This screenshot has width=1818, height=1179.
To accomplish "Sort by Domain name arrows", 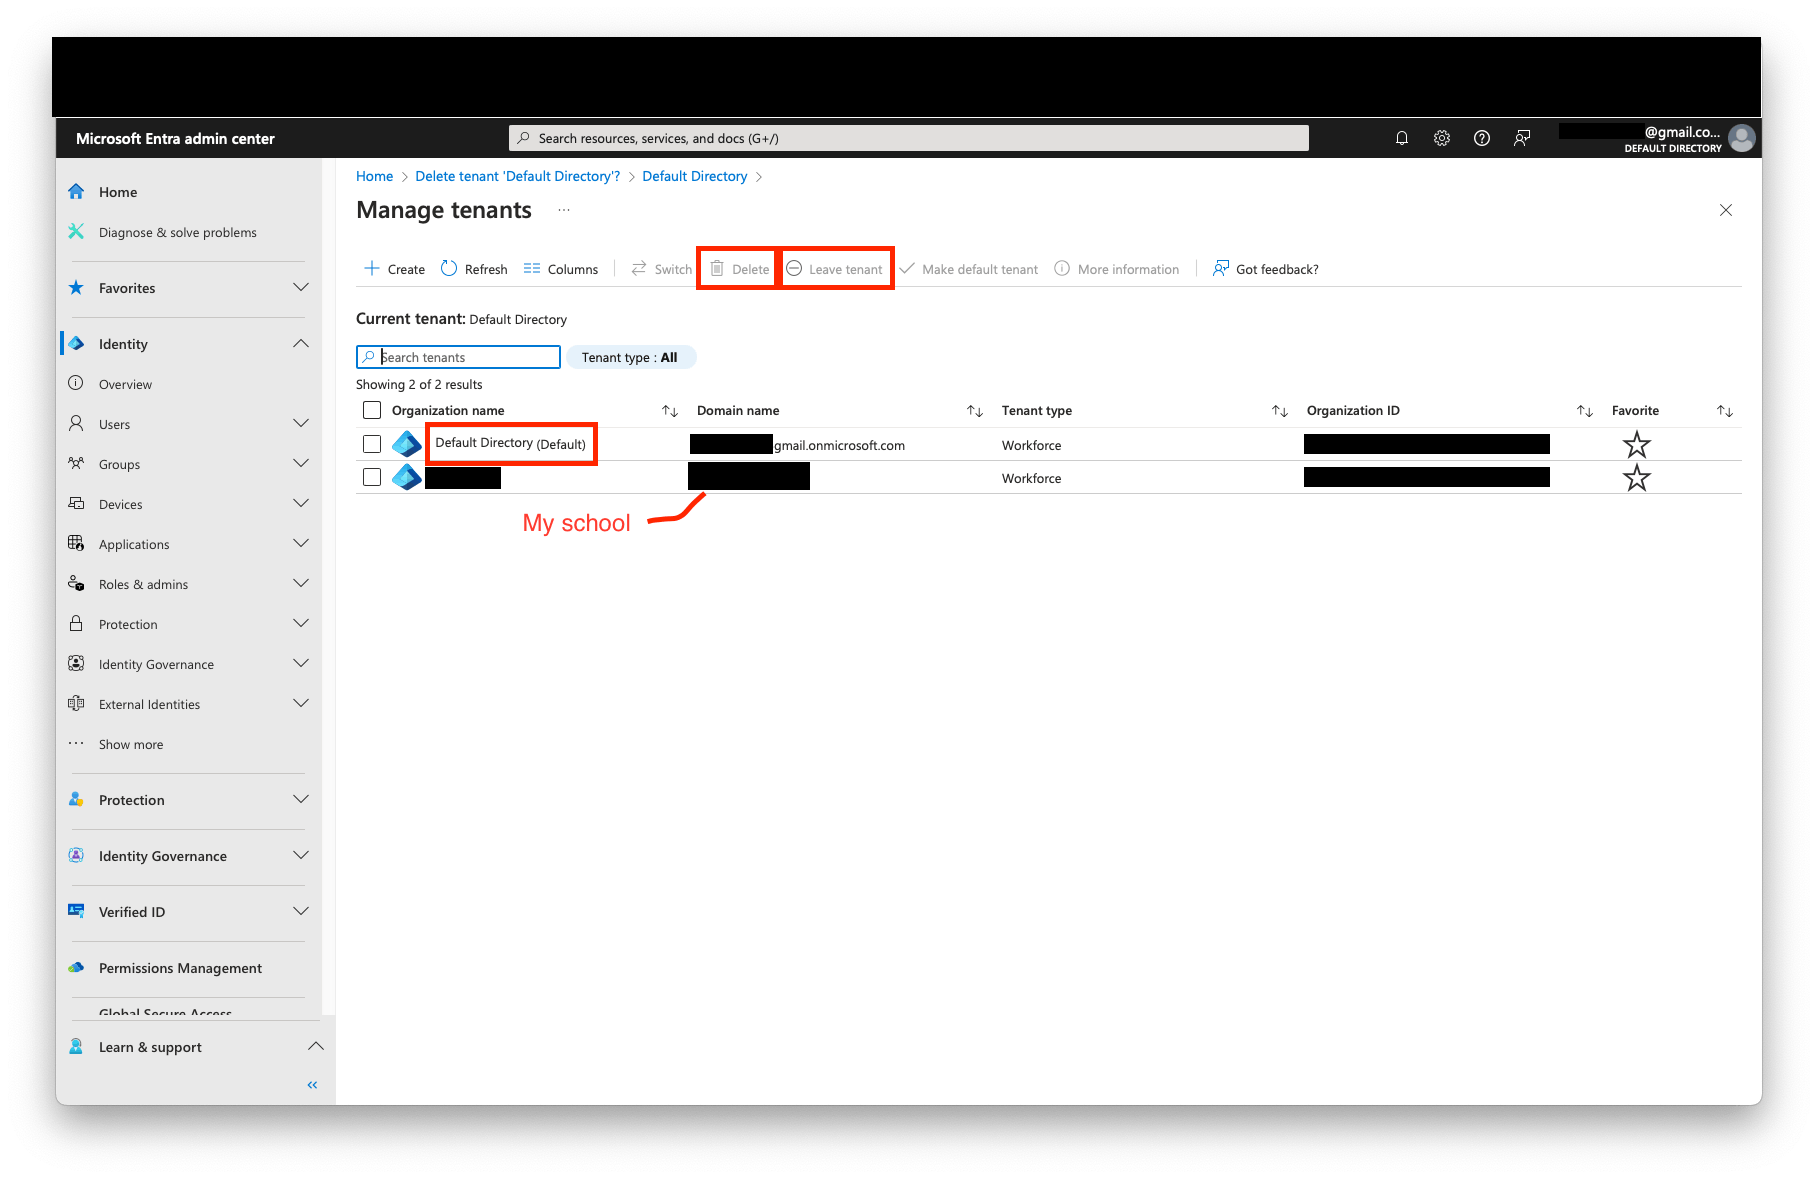I will pos(975,411).
